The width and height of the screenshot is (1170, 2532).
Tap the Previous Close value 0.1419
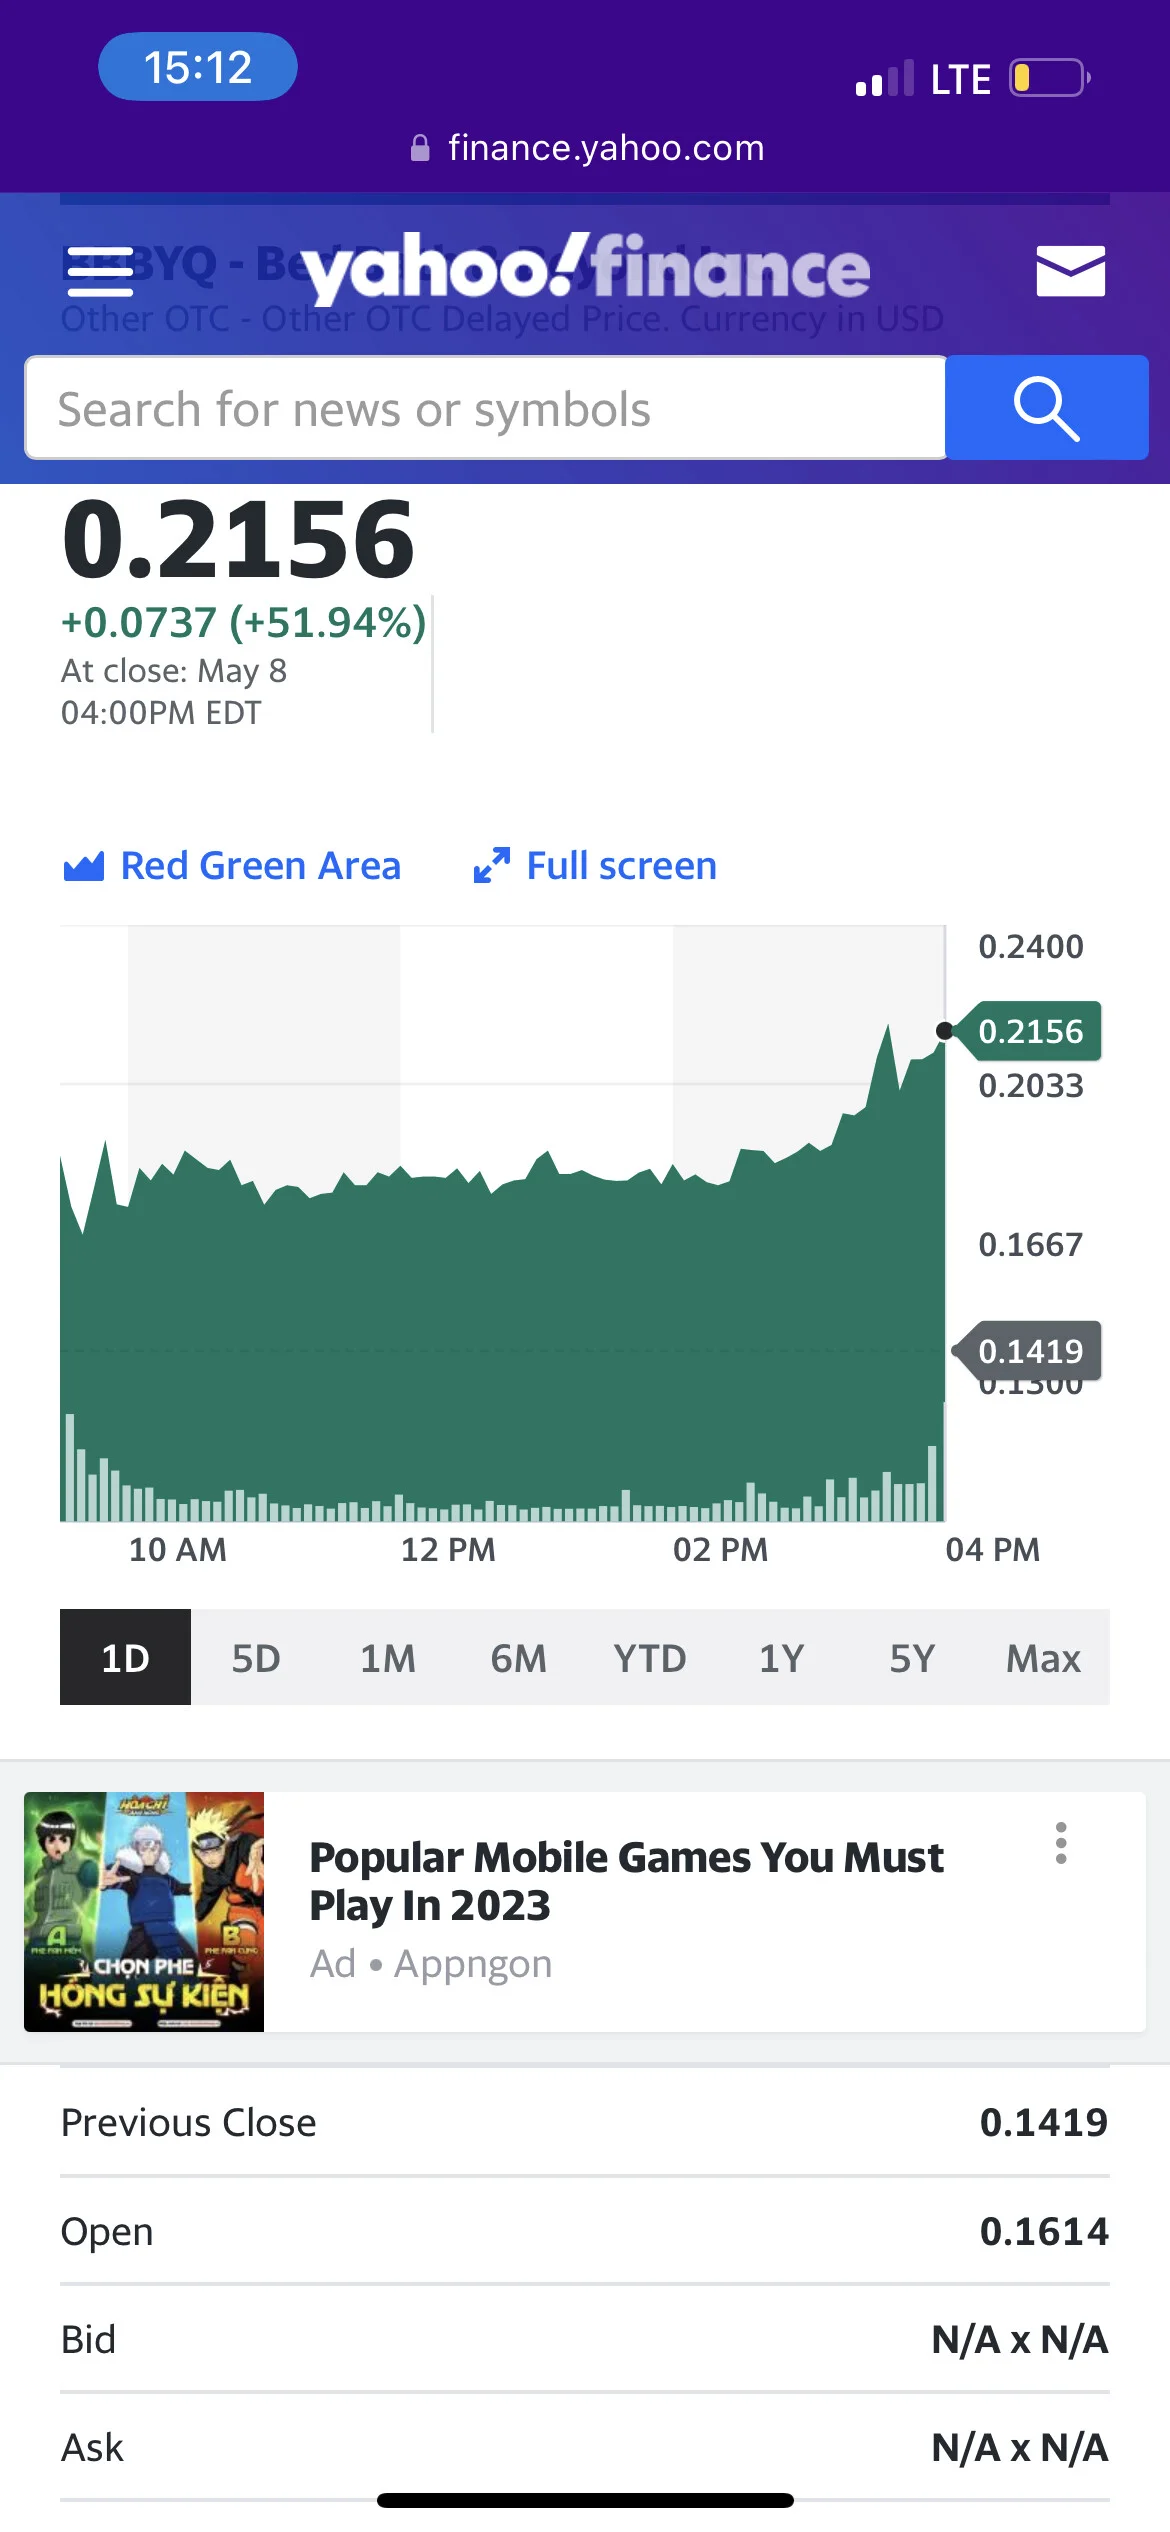click(1044, 2122)
